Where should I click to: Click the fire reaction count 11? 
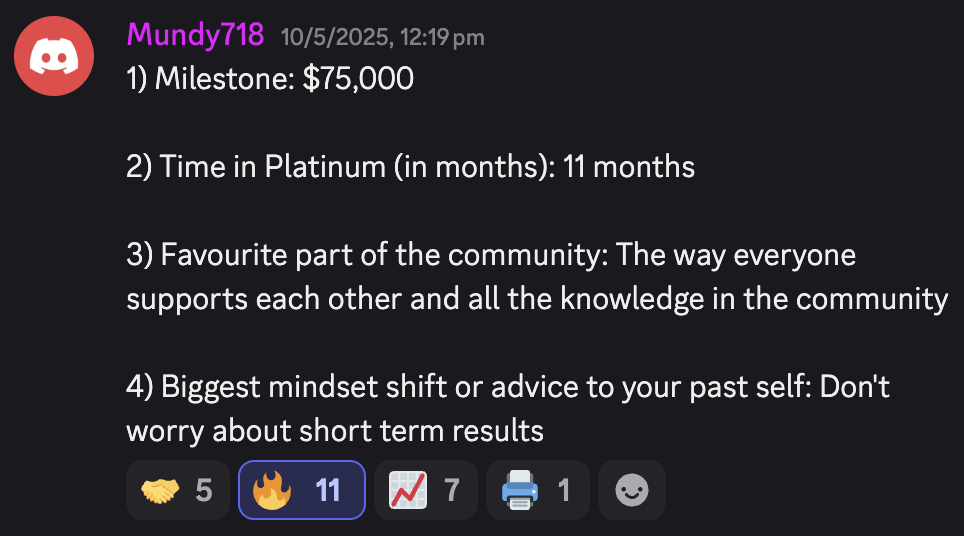click(x=328, y=491)
